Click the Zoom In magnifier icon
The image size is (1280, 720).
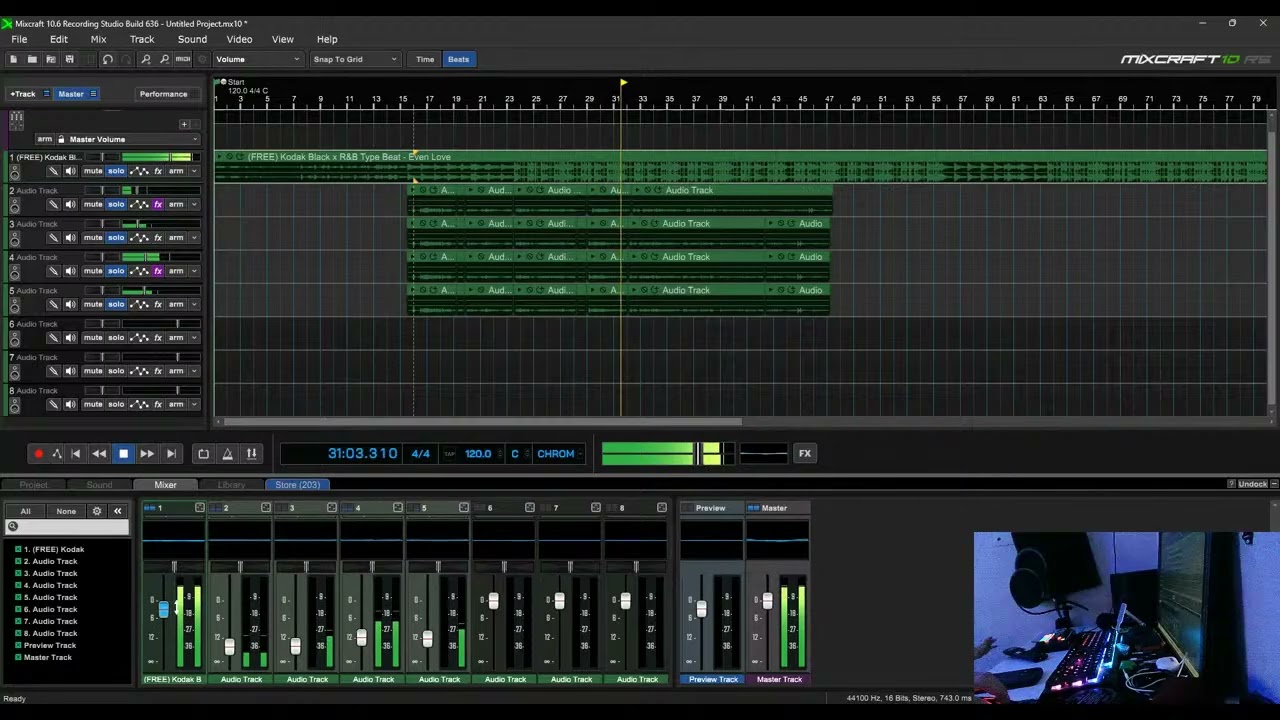point(146,60)
